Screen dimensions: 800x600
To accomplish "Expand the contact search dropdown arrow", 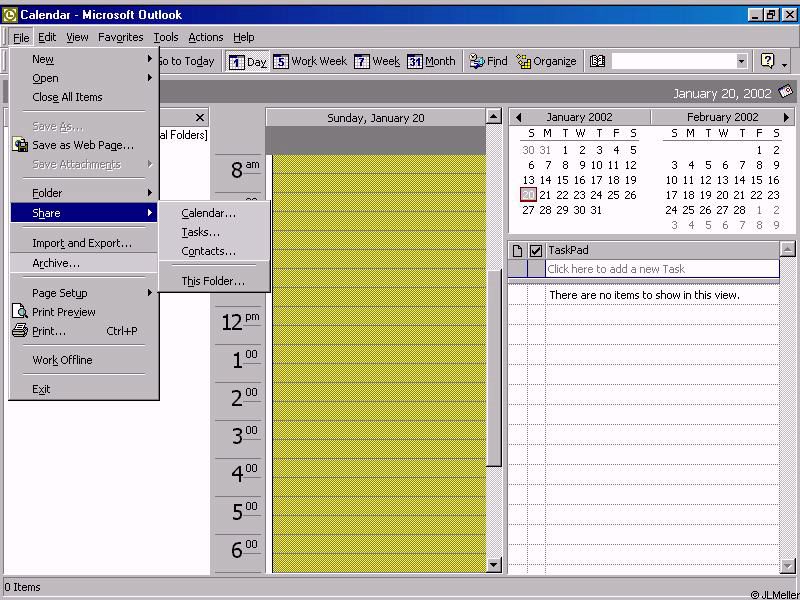I will (x=741, y=62).
